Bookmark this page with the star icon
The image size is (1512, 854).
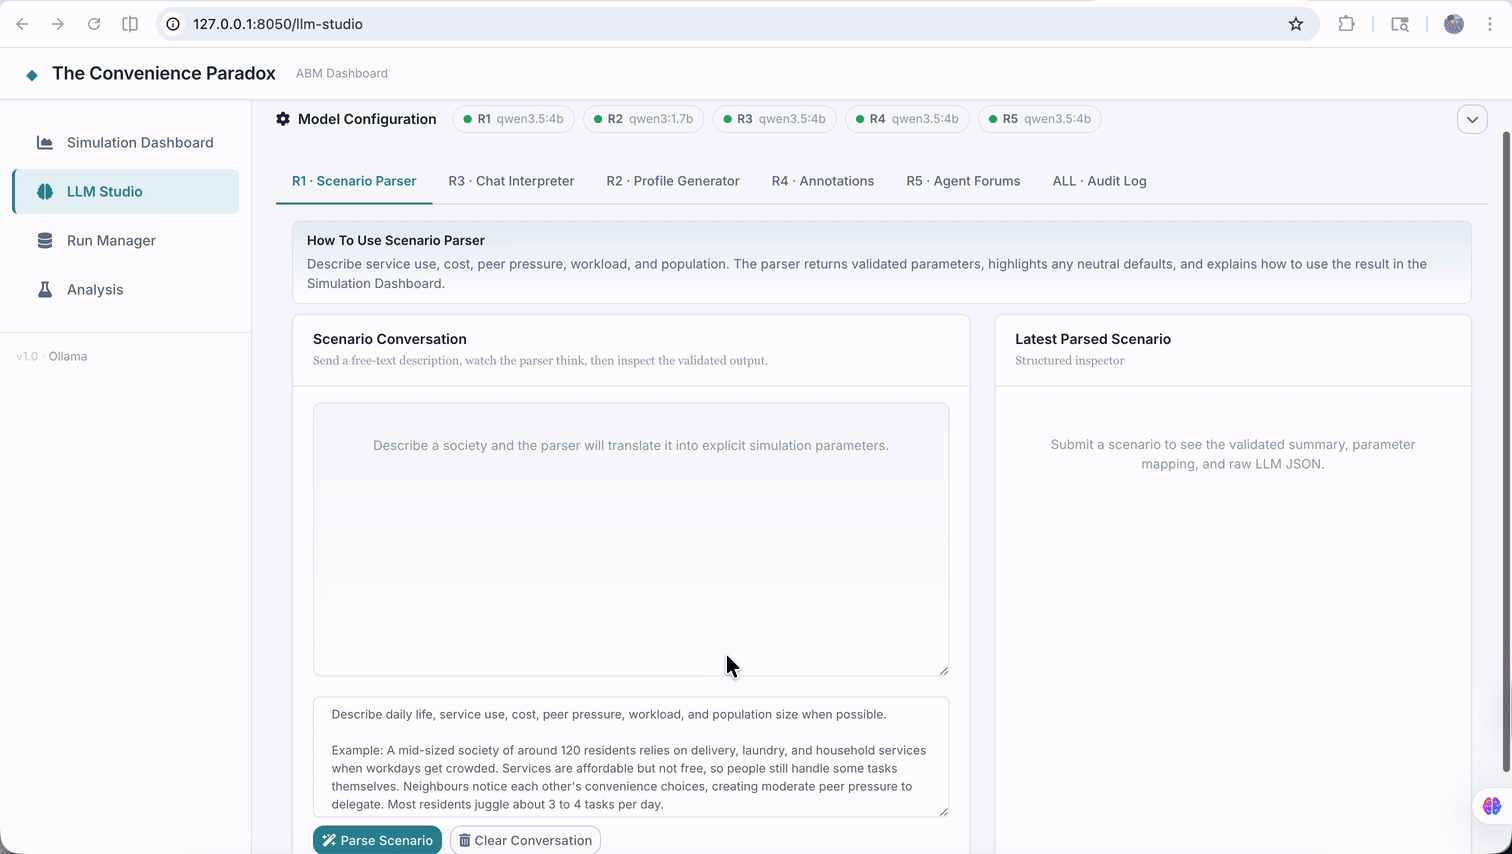pyautogui.click(x=1296, y=24)
